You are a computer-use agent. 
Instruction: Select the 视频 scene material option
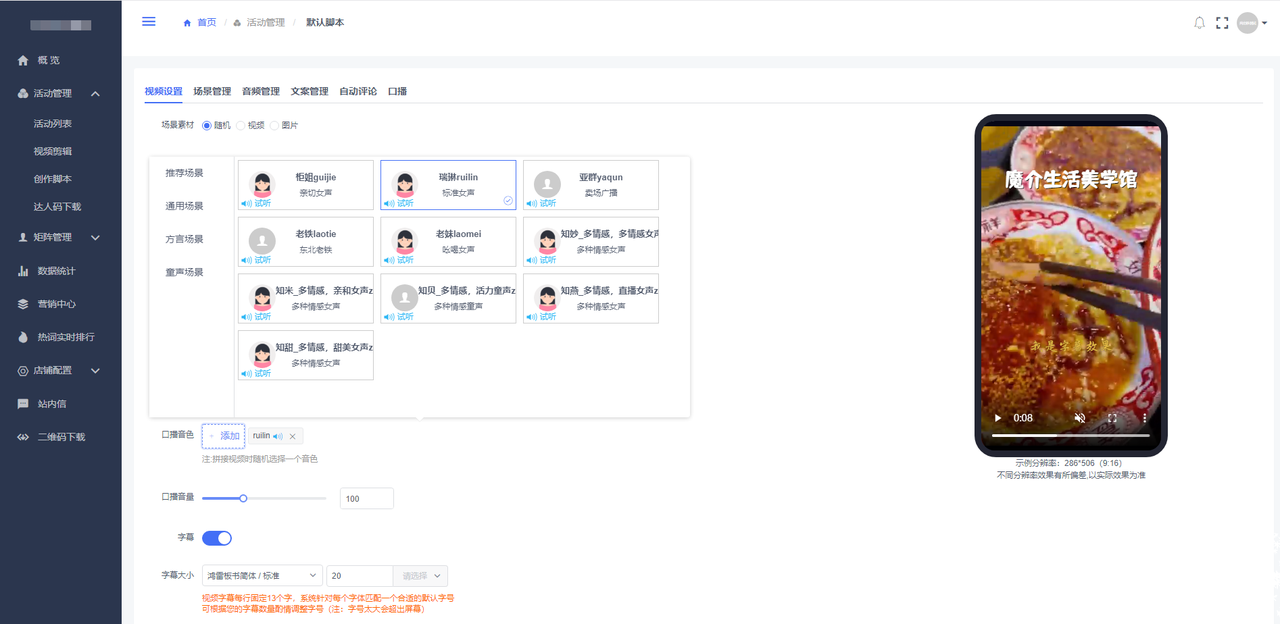240,126
